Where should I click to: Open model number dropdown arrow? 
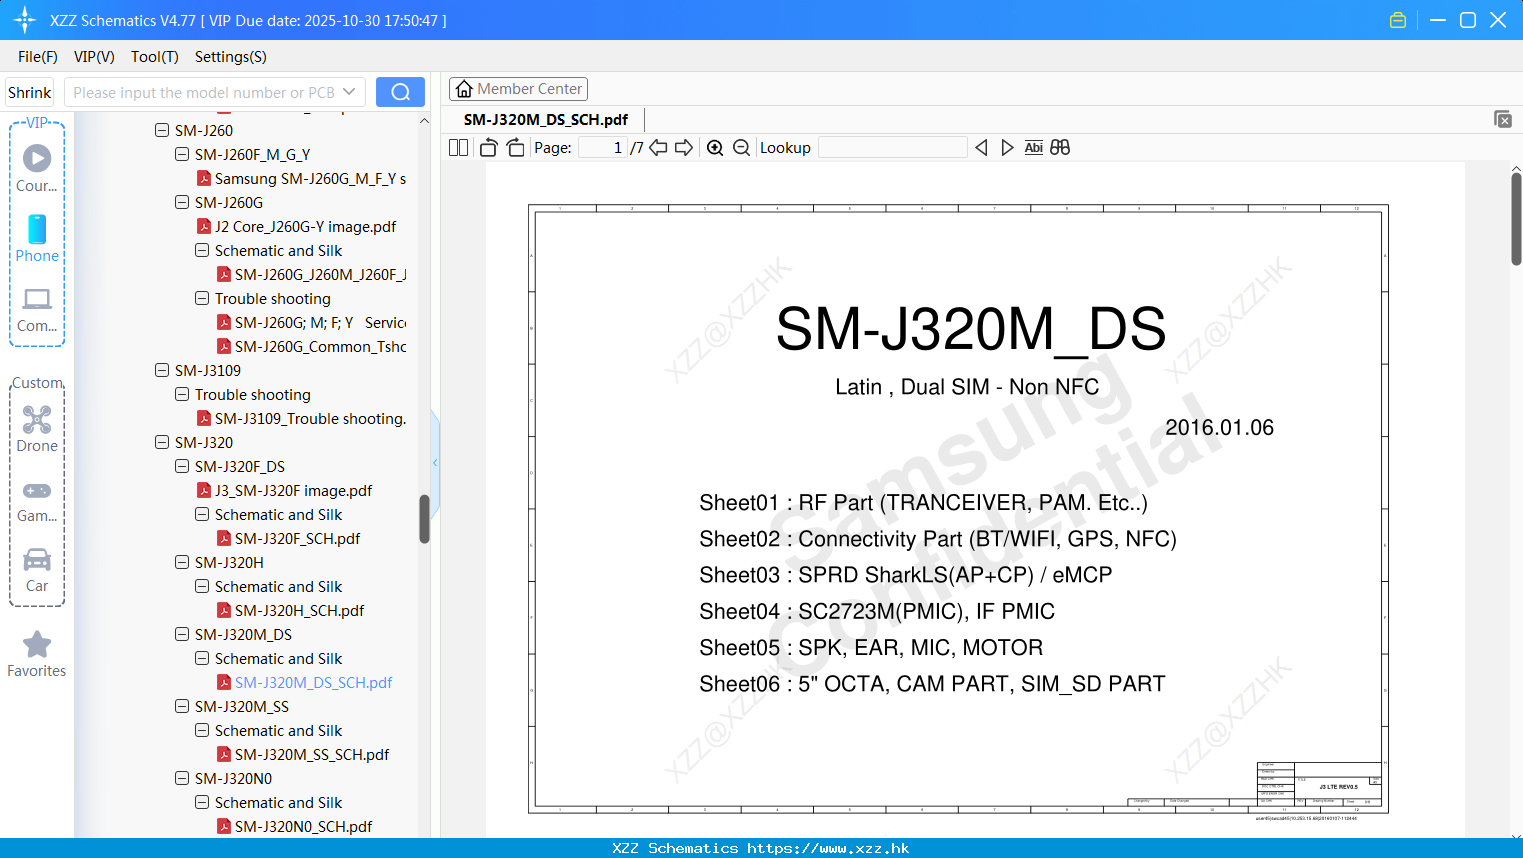point(349,92)
